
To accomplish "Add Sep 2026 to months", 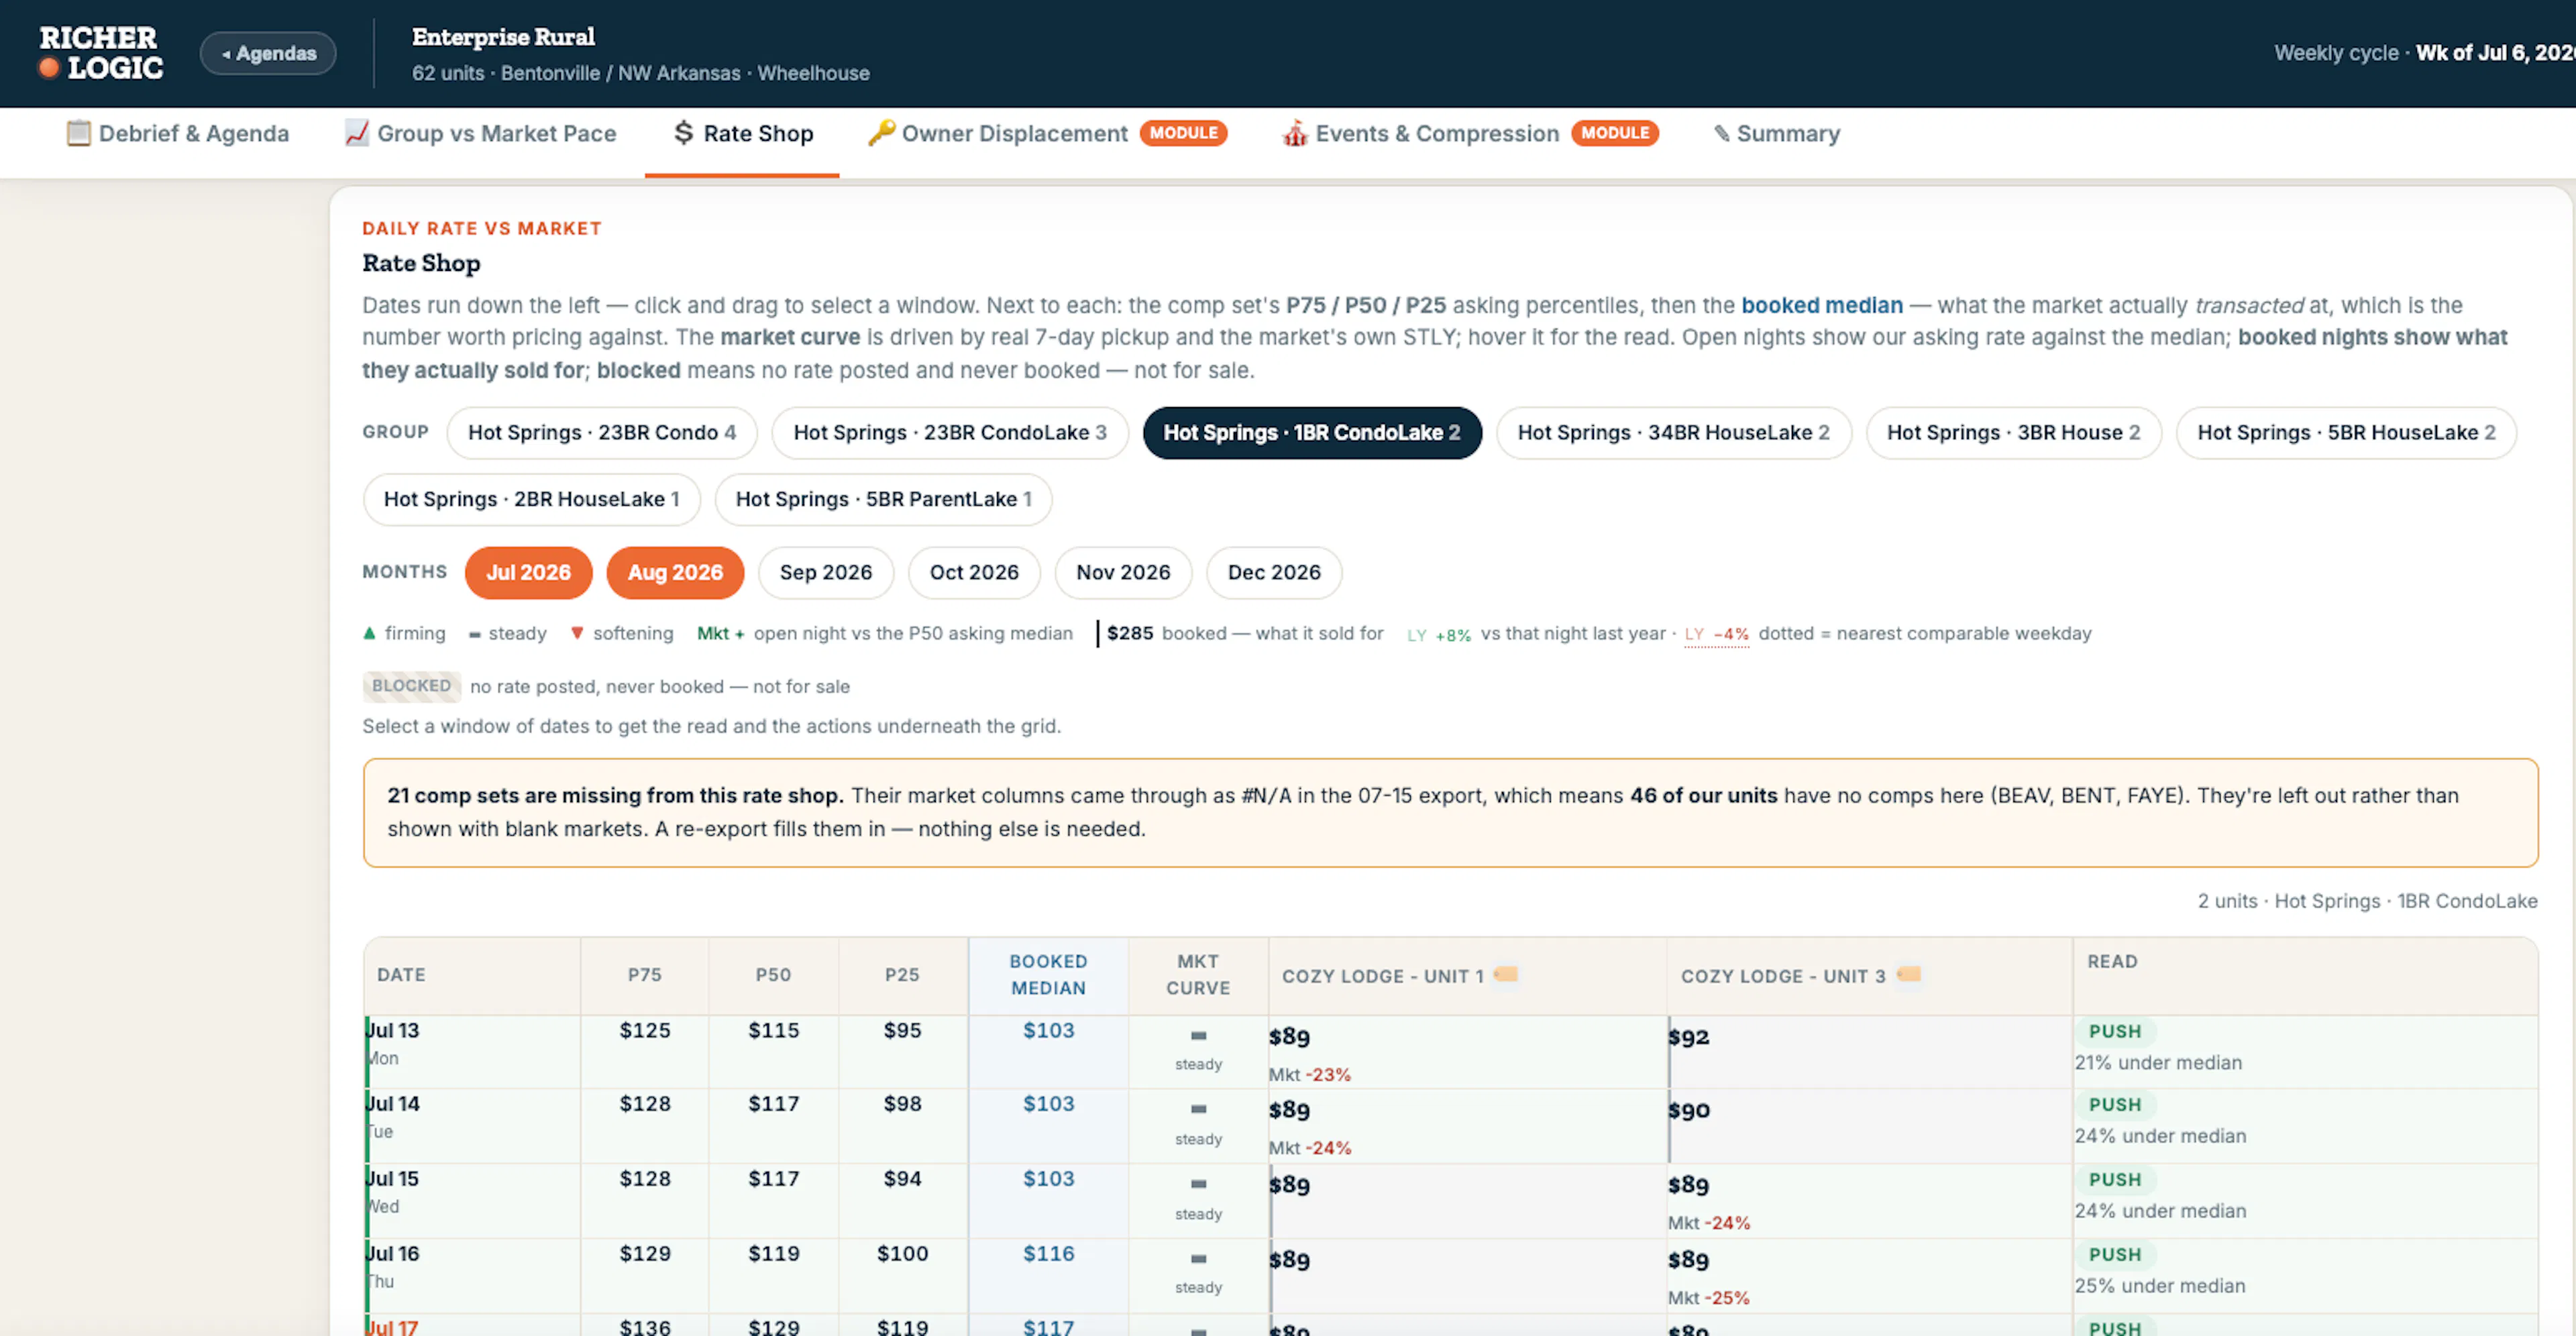I will [826, 573].
